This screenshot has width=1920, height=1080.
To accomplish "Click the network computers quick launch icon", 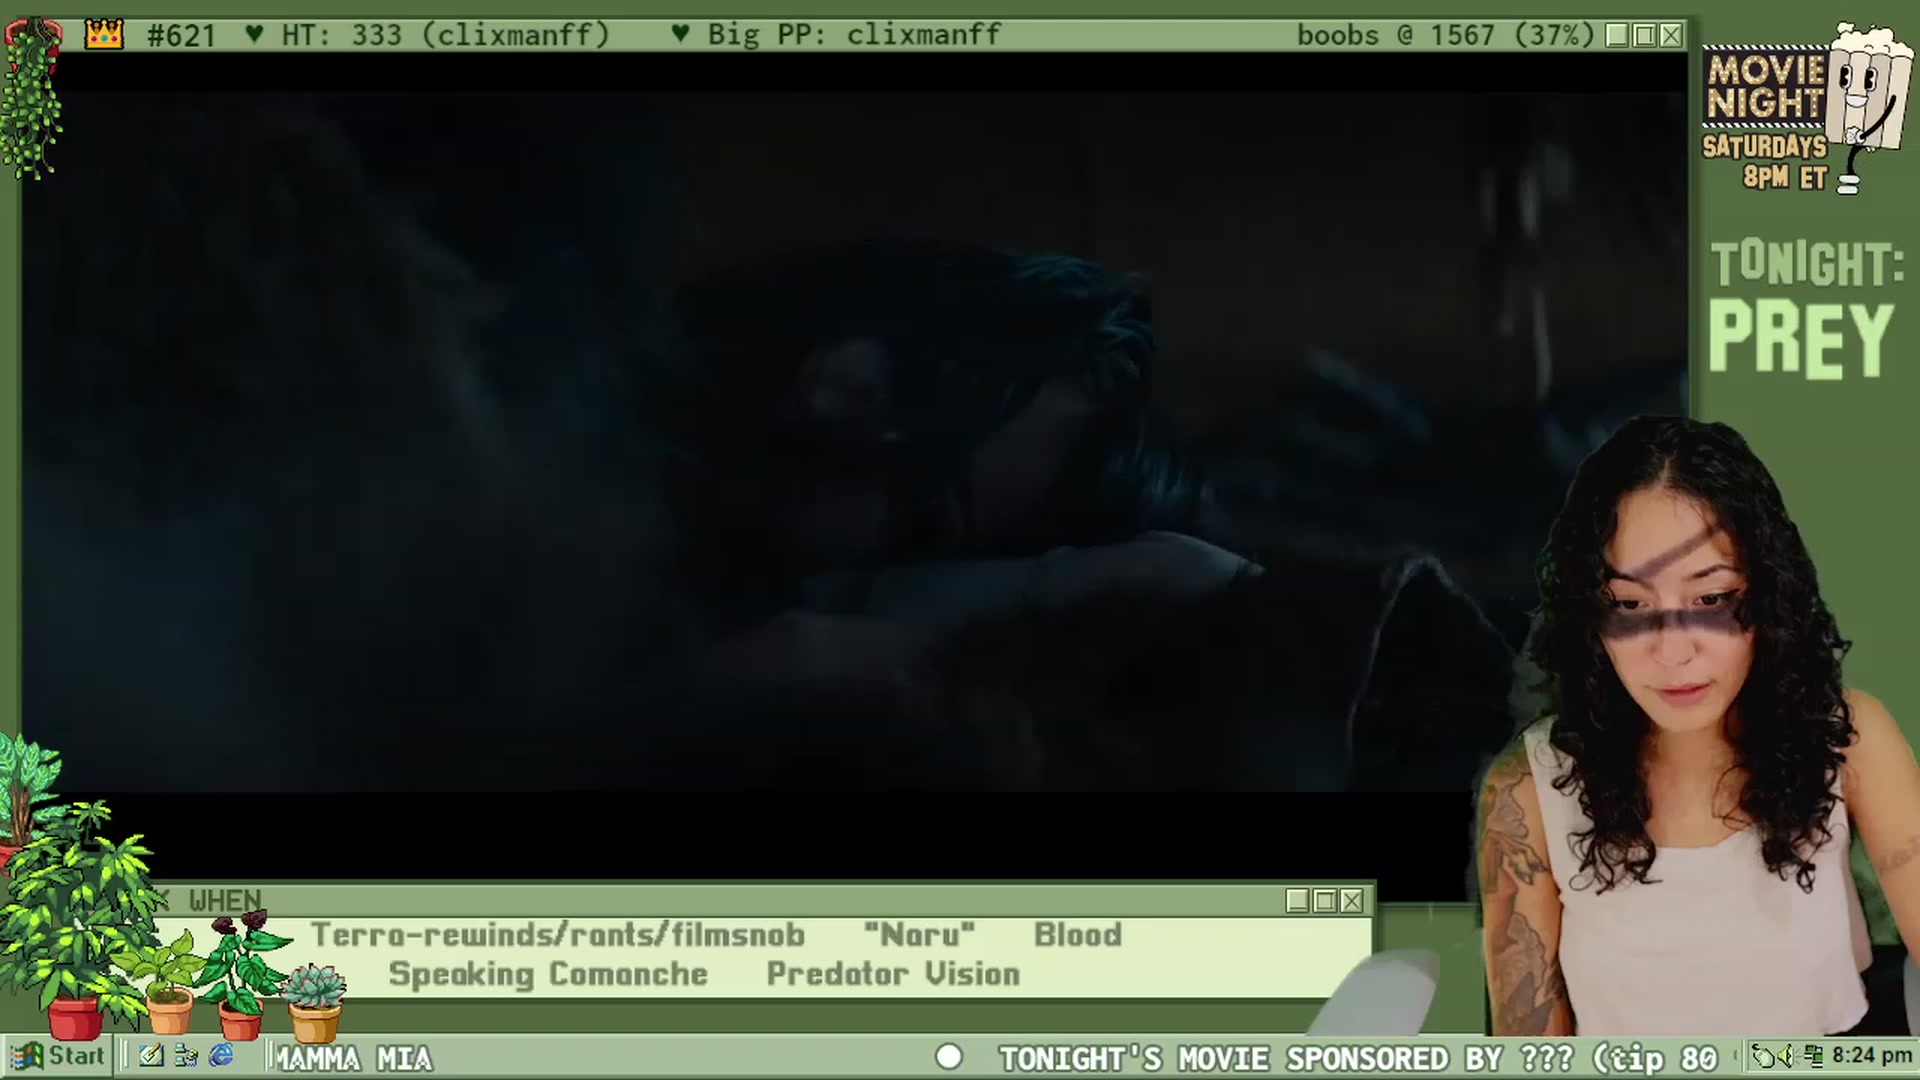I will pyautogui.click(x=186, y=1056).
